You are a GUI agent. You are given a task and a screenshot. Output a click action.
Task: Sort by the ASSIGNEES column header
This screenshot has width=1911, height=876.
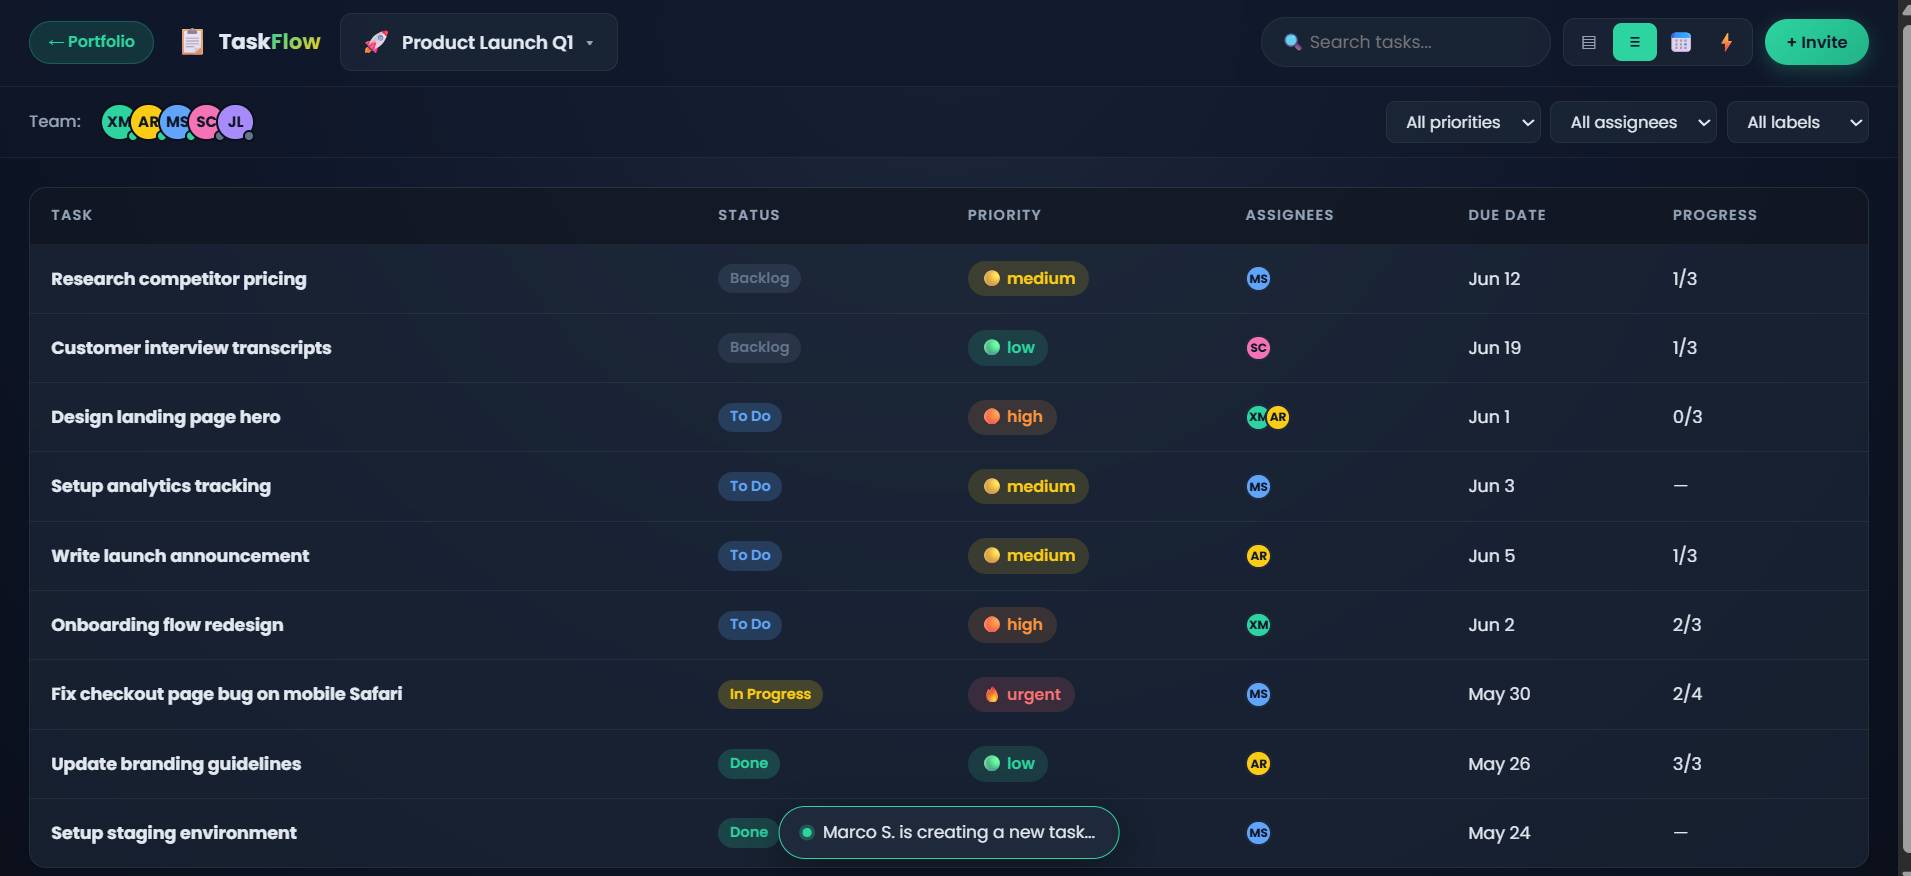click(1289, 215)
